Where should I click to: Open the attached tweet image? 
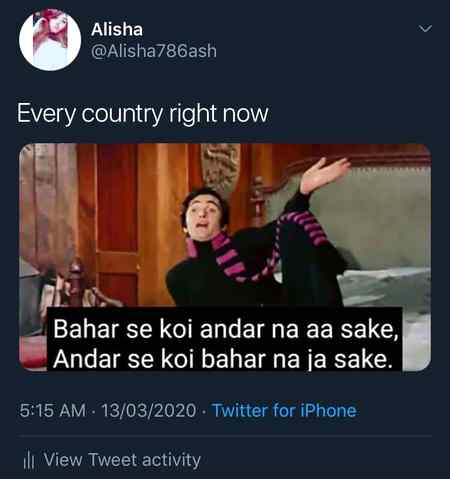point(225,257)
